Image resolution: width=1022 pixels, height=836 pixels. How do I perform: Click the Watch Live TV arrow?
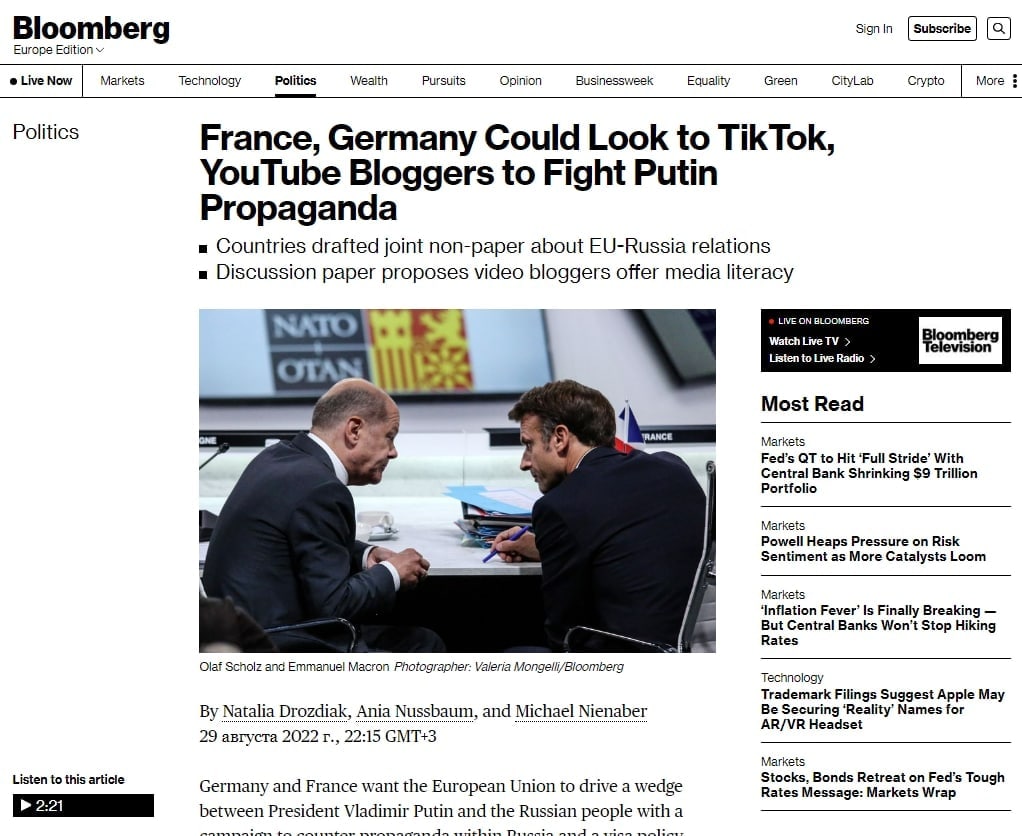point(847,341)
